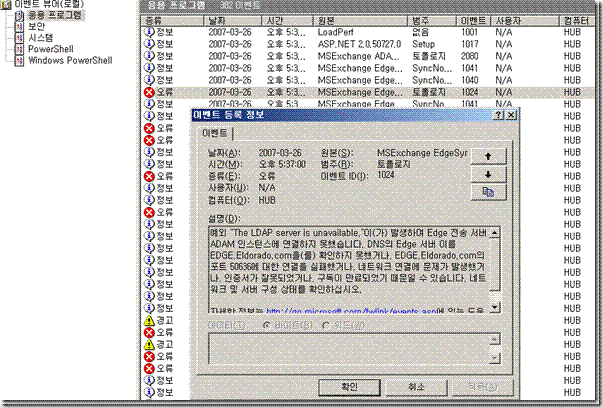Select the 이벤트 뷰어(로컬) root label
This screenshot has width=603, height=408.
49,4
